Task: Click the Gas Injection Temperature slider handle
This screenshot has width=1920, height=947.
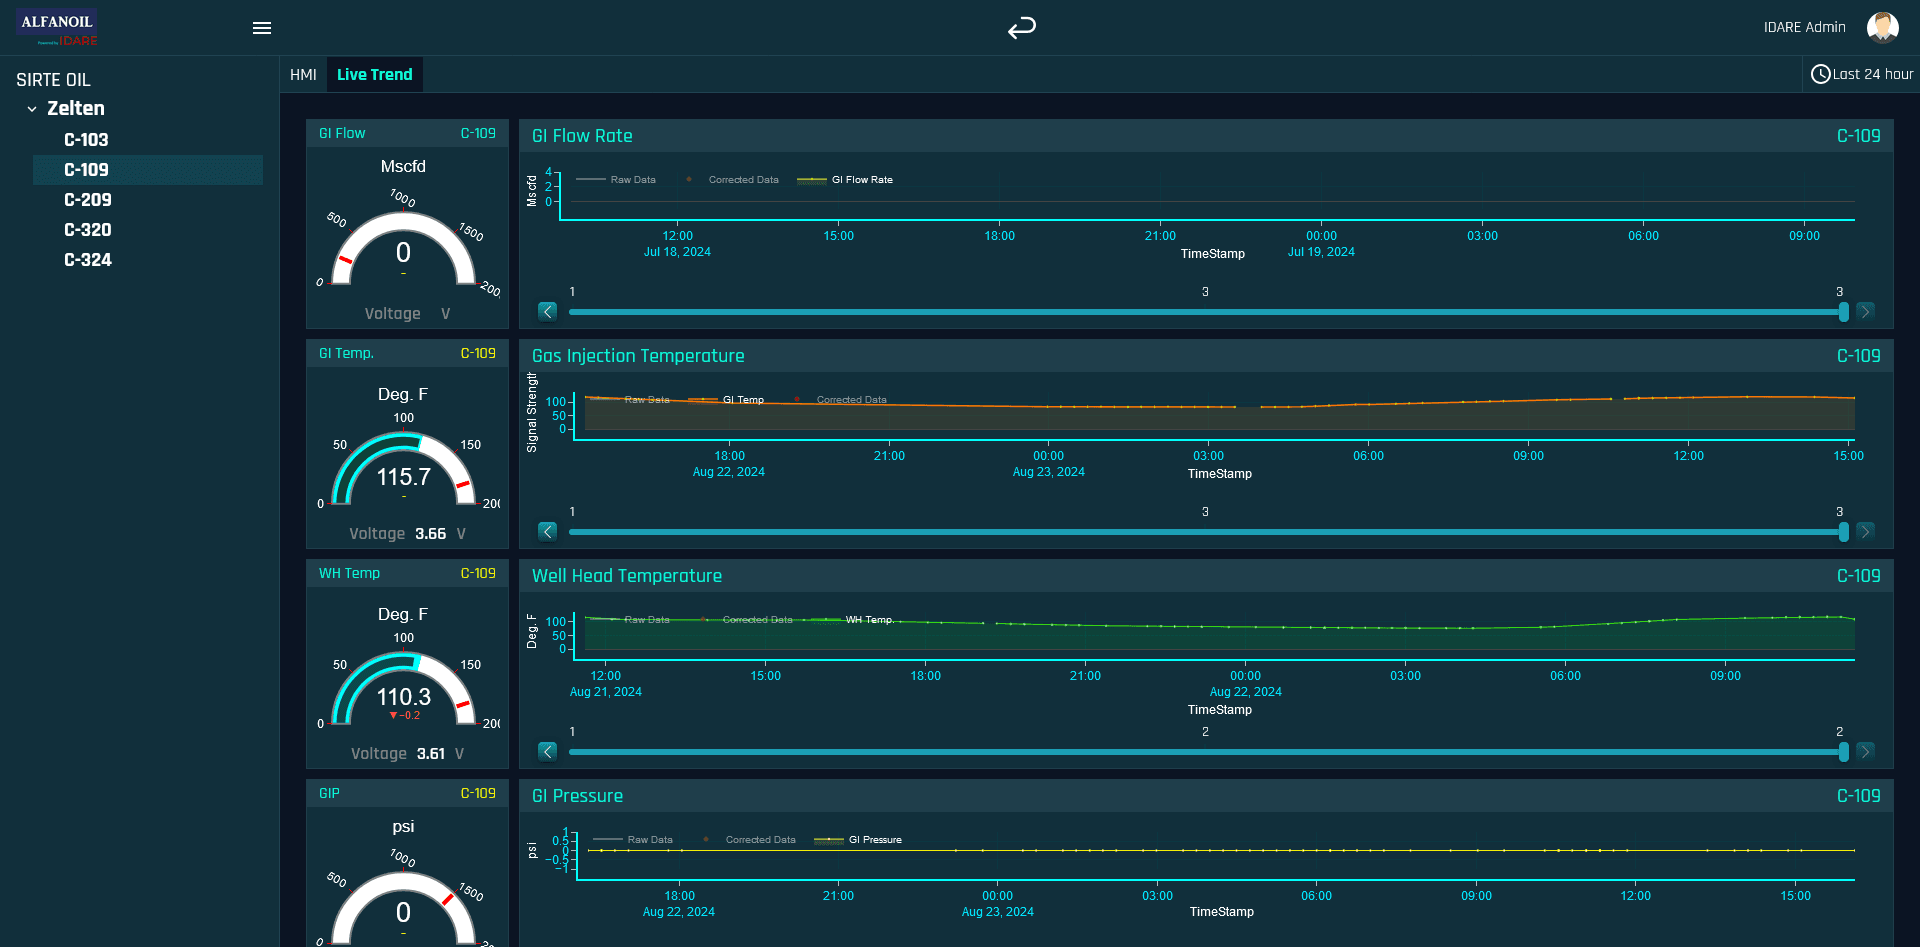Action: point(1843,532)
